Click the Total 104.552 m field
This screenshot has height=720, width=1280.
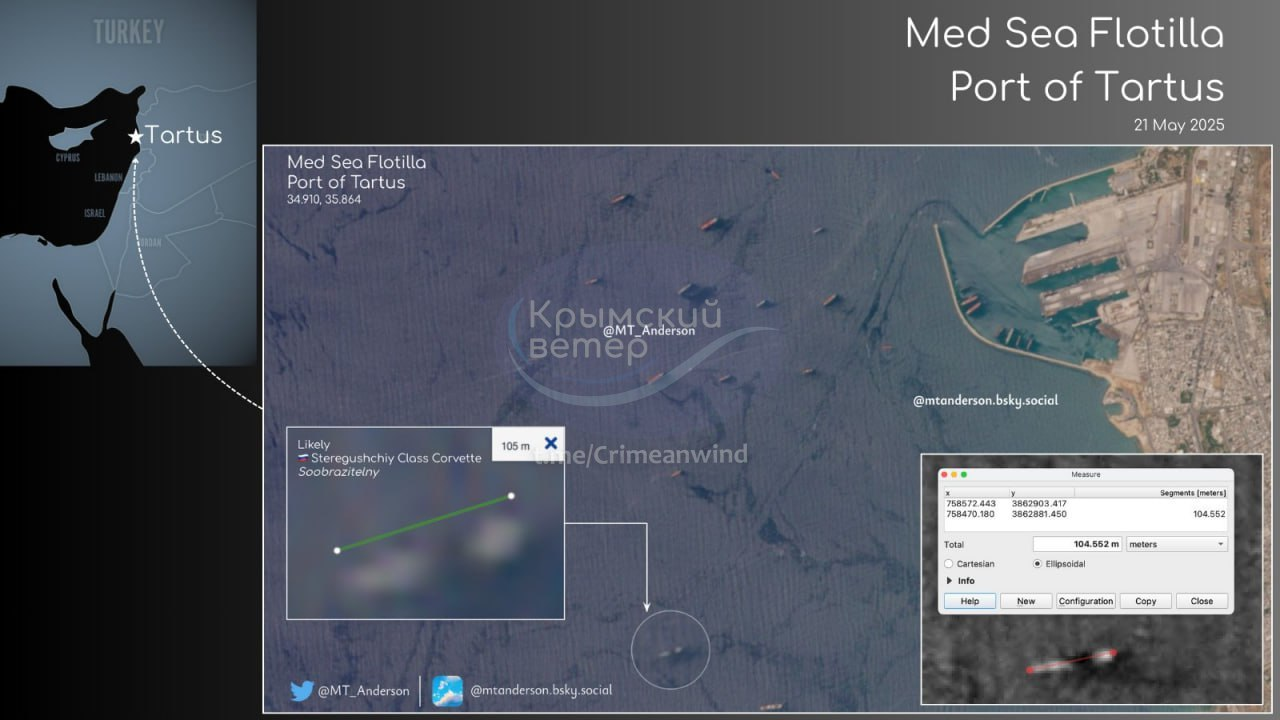tap(1077, 544)
